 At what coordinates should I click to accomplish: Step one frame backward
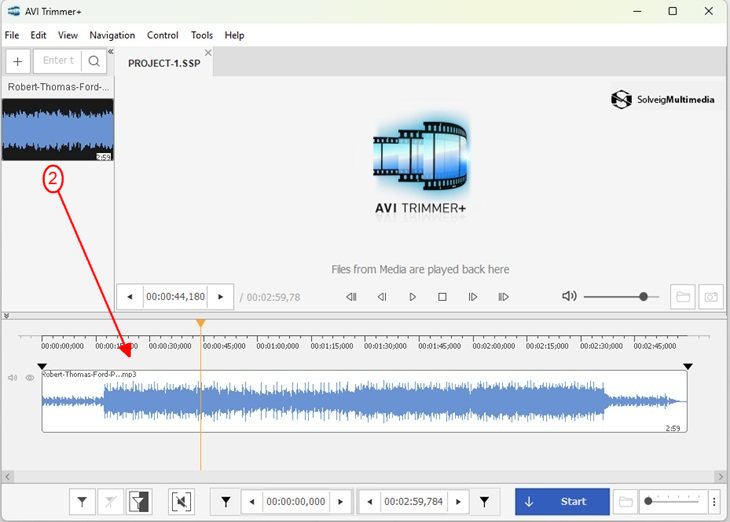tap(382, 297)
